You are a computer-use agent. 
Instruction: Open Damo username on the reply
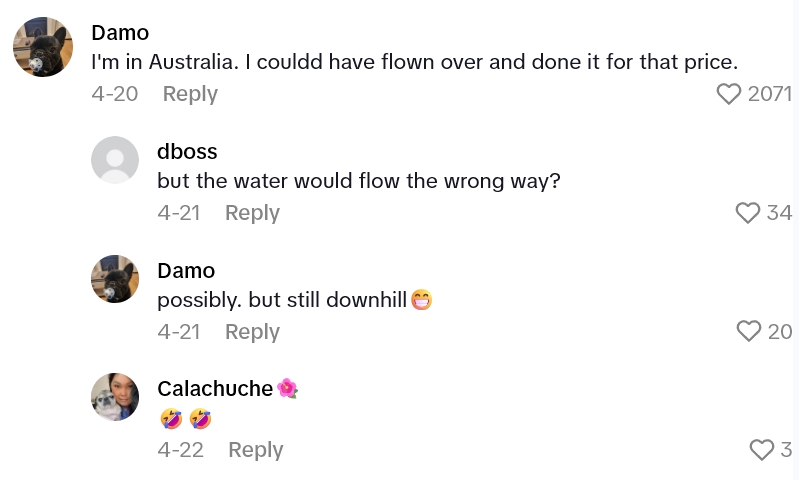pos(186,271)
